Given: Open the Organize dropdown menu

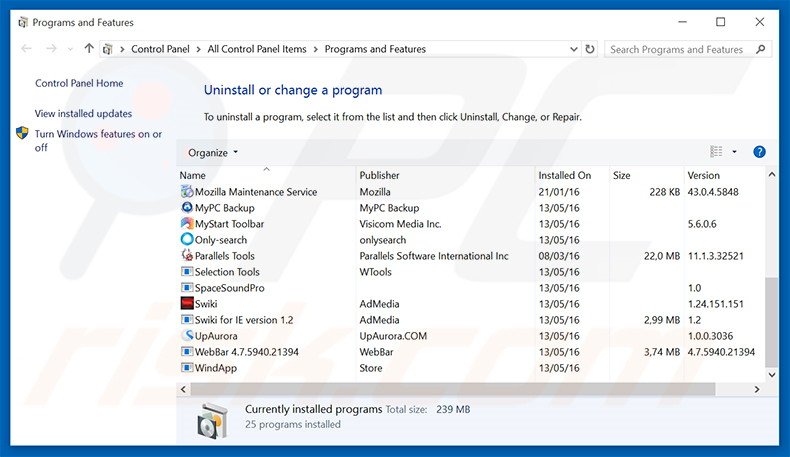Looking at the screenshot, I should [213, 152].
